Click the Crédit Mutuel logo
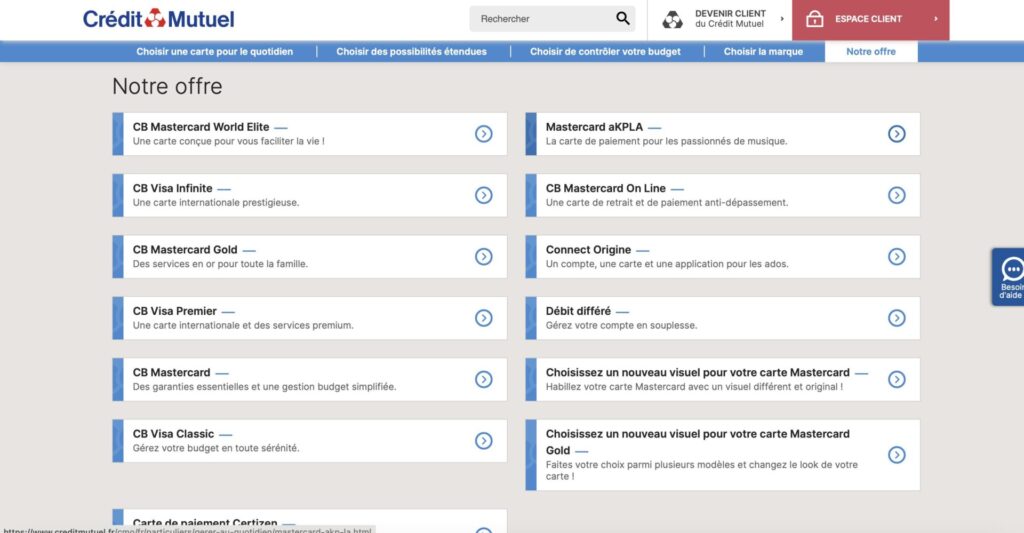 [x=159, y=19]
